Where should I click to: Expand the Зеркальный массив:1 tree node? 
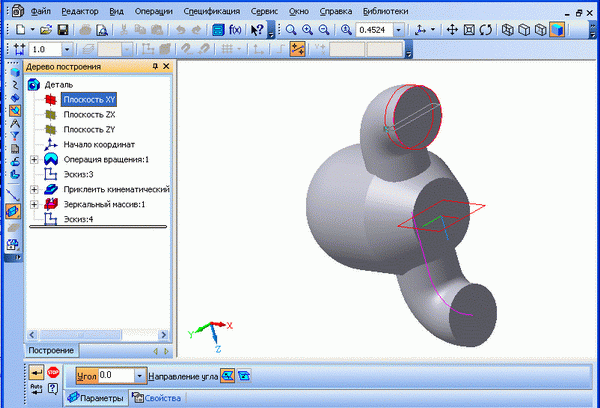pyautogui.click(x=36, y=204)
